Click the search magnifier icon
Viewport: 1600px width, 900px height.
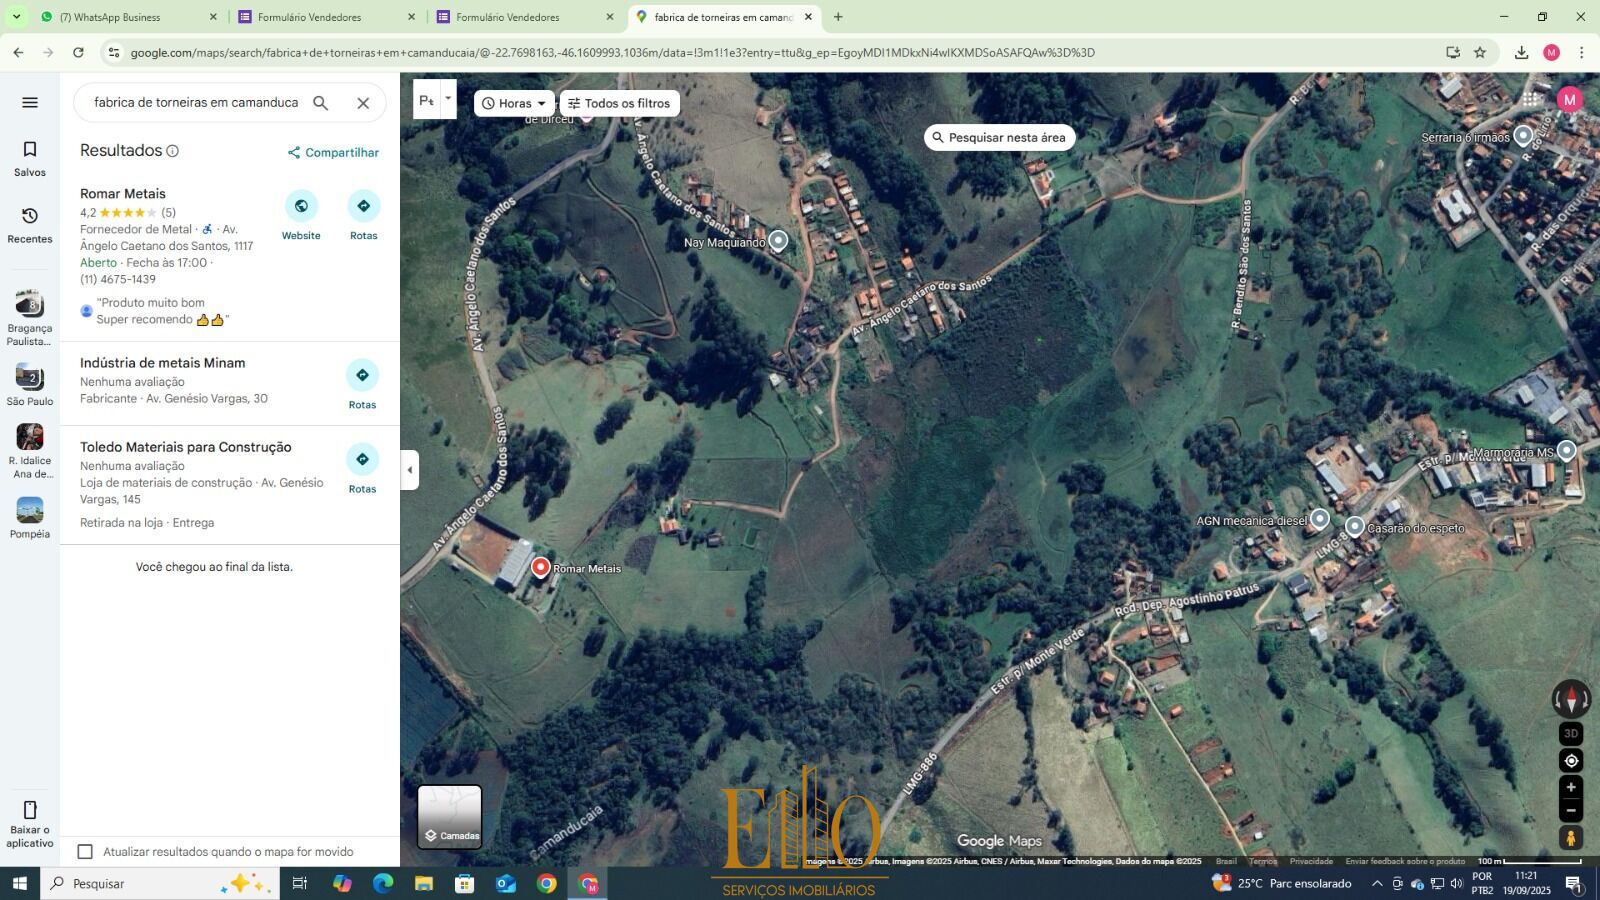320,103
